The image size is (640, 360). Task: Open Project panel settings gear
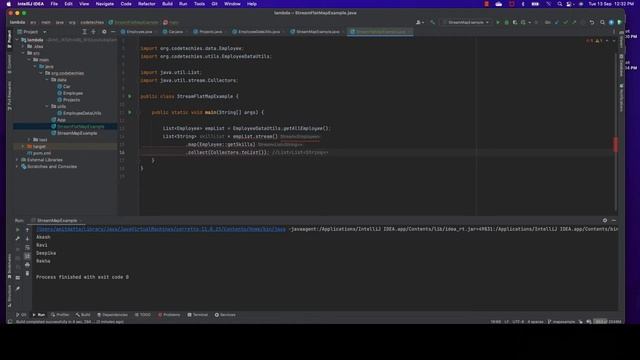(104, 32)
